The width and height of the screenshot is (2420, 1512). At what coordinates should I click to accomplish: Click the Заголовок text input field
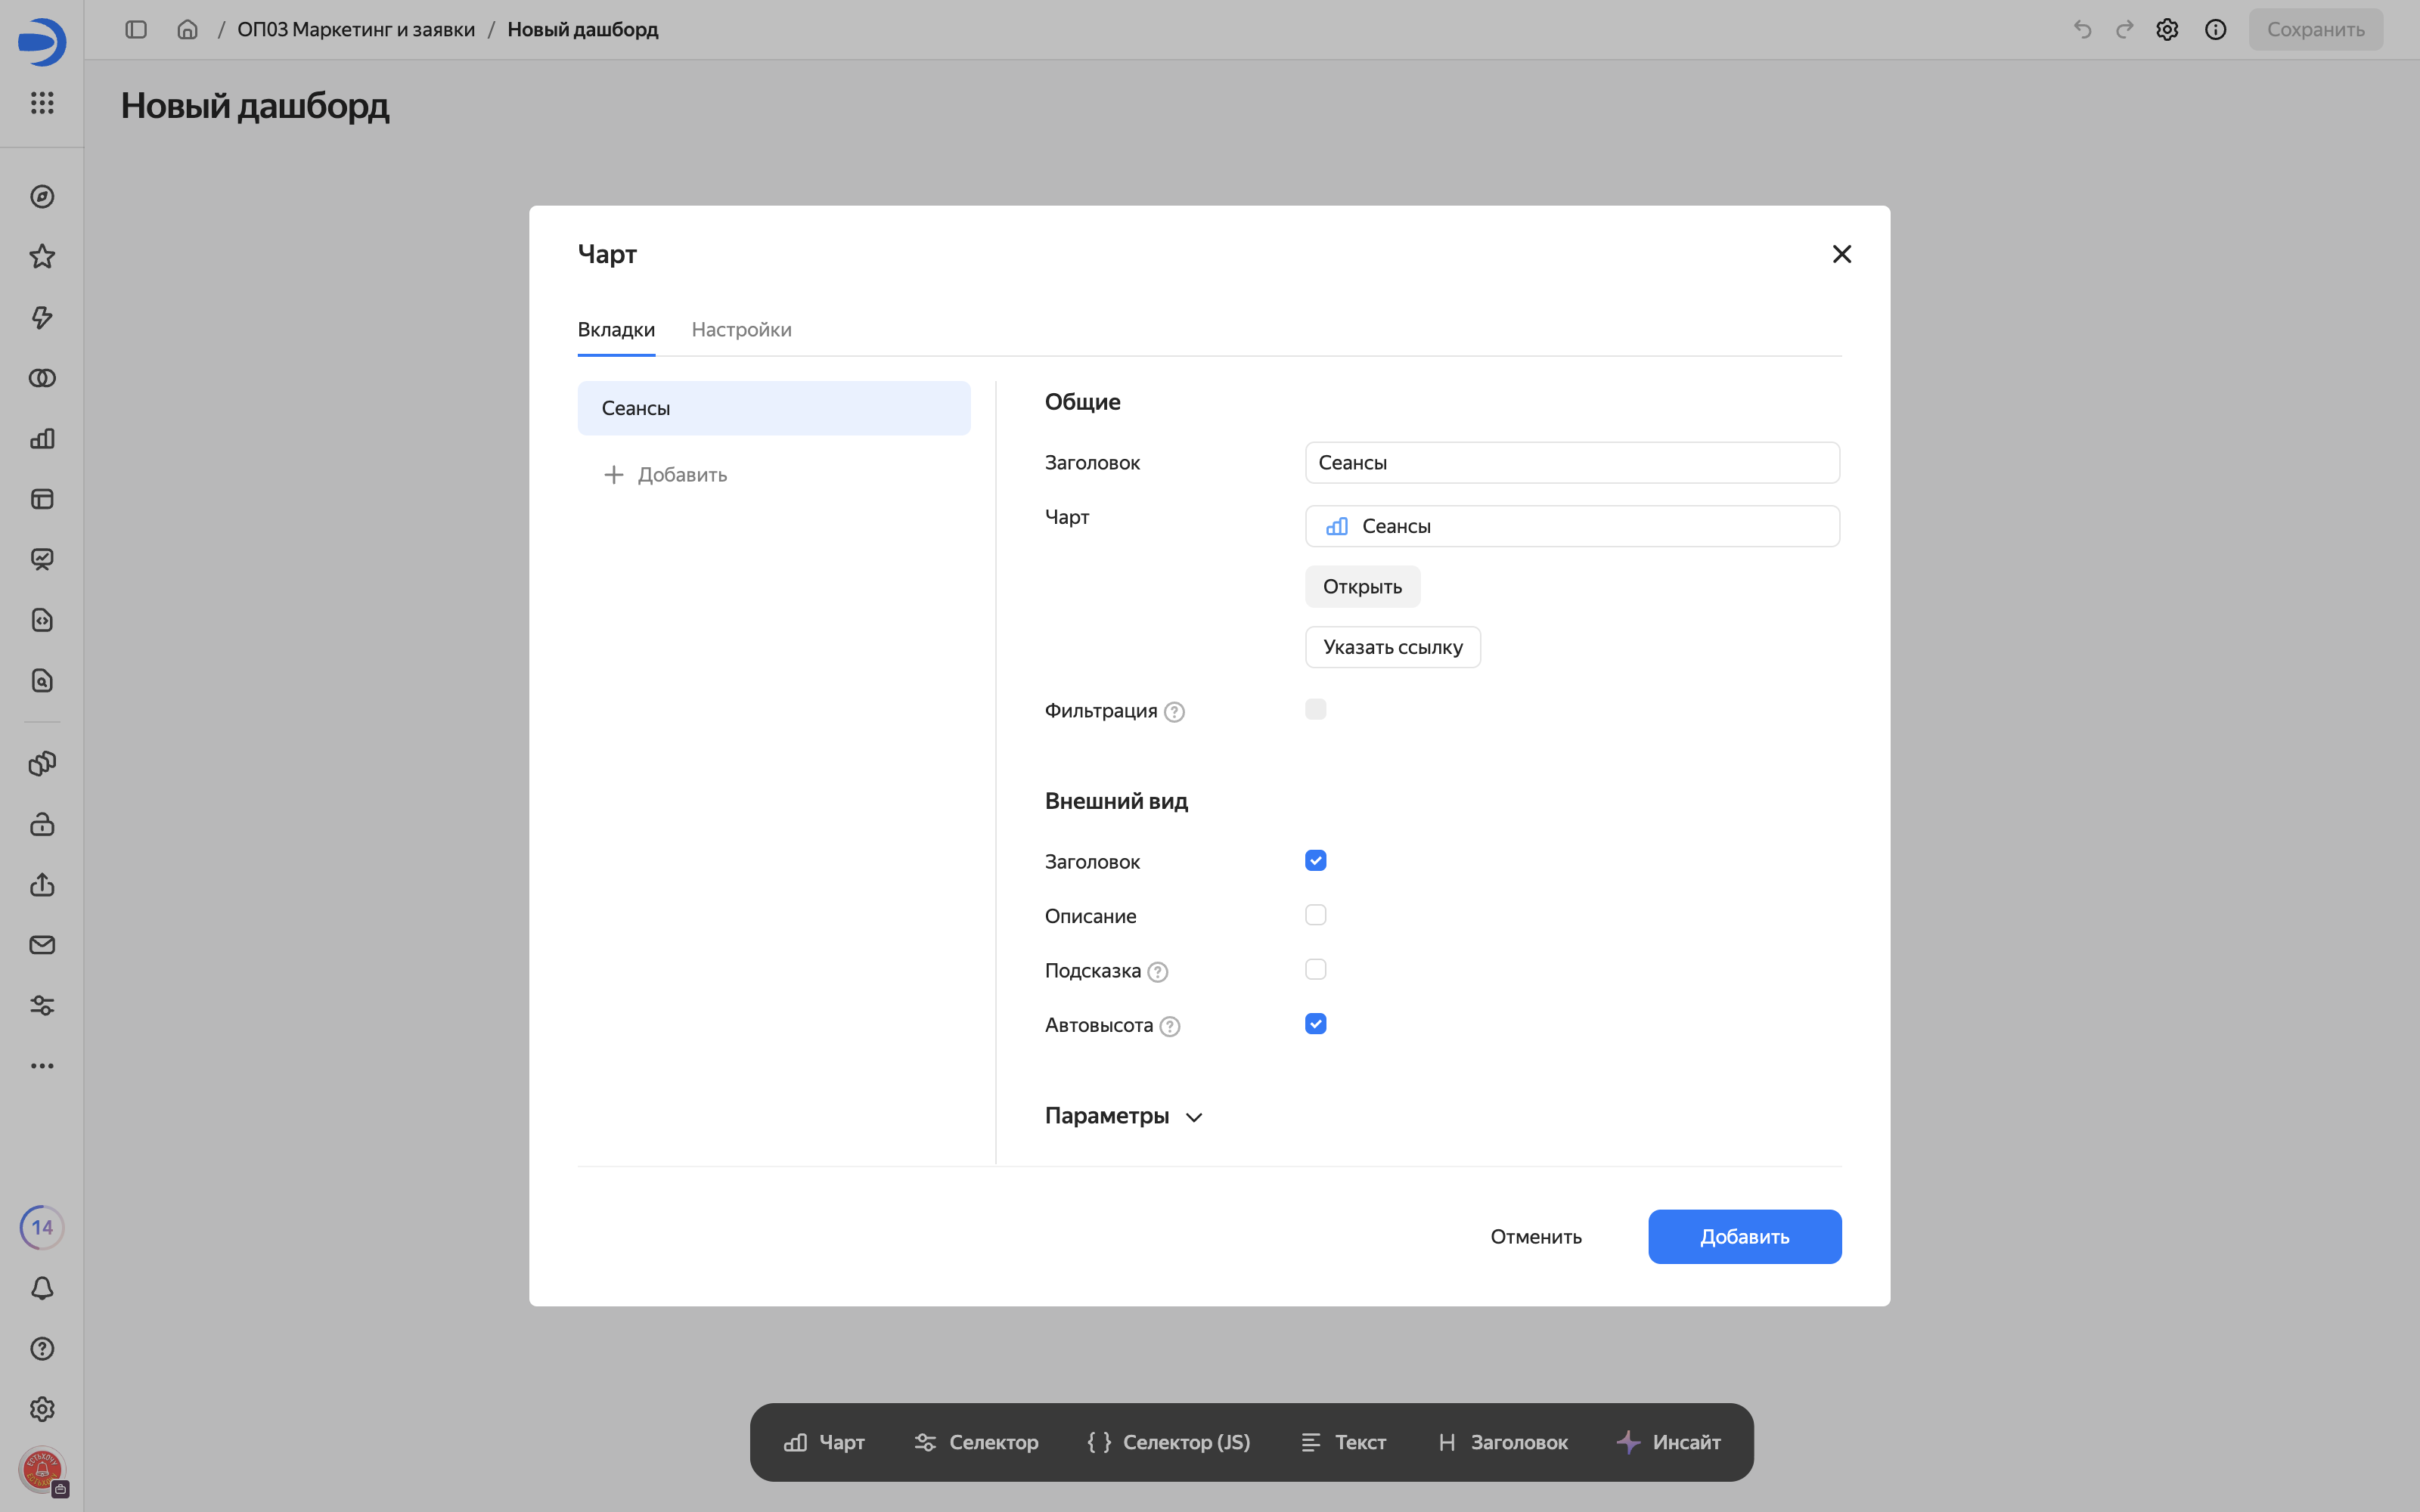point(1572,463)
